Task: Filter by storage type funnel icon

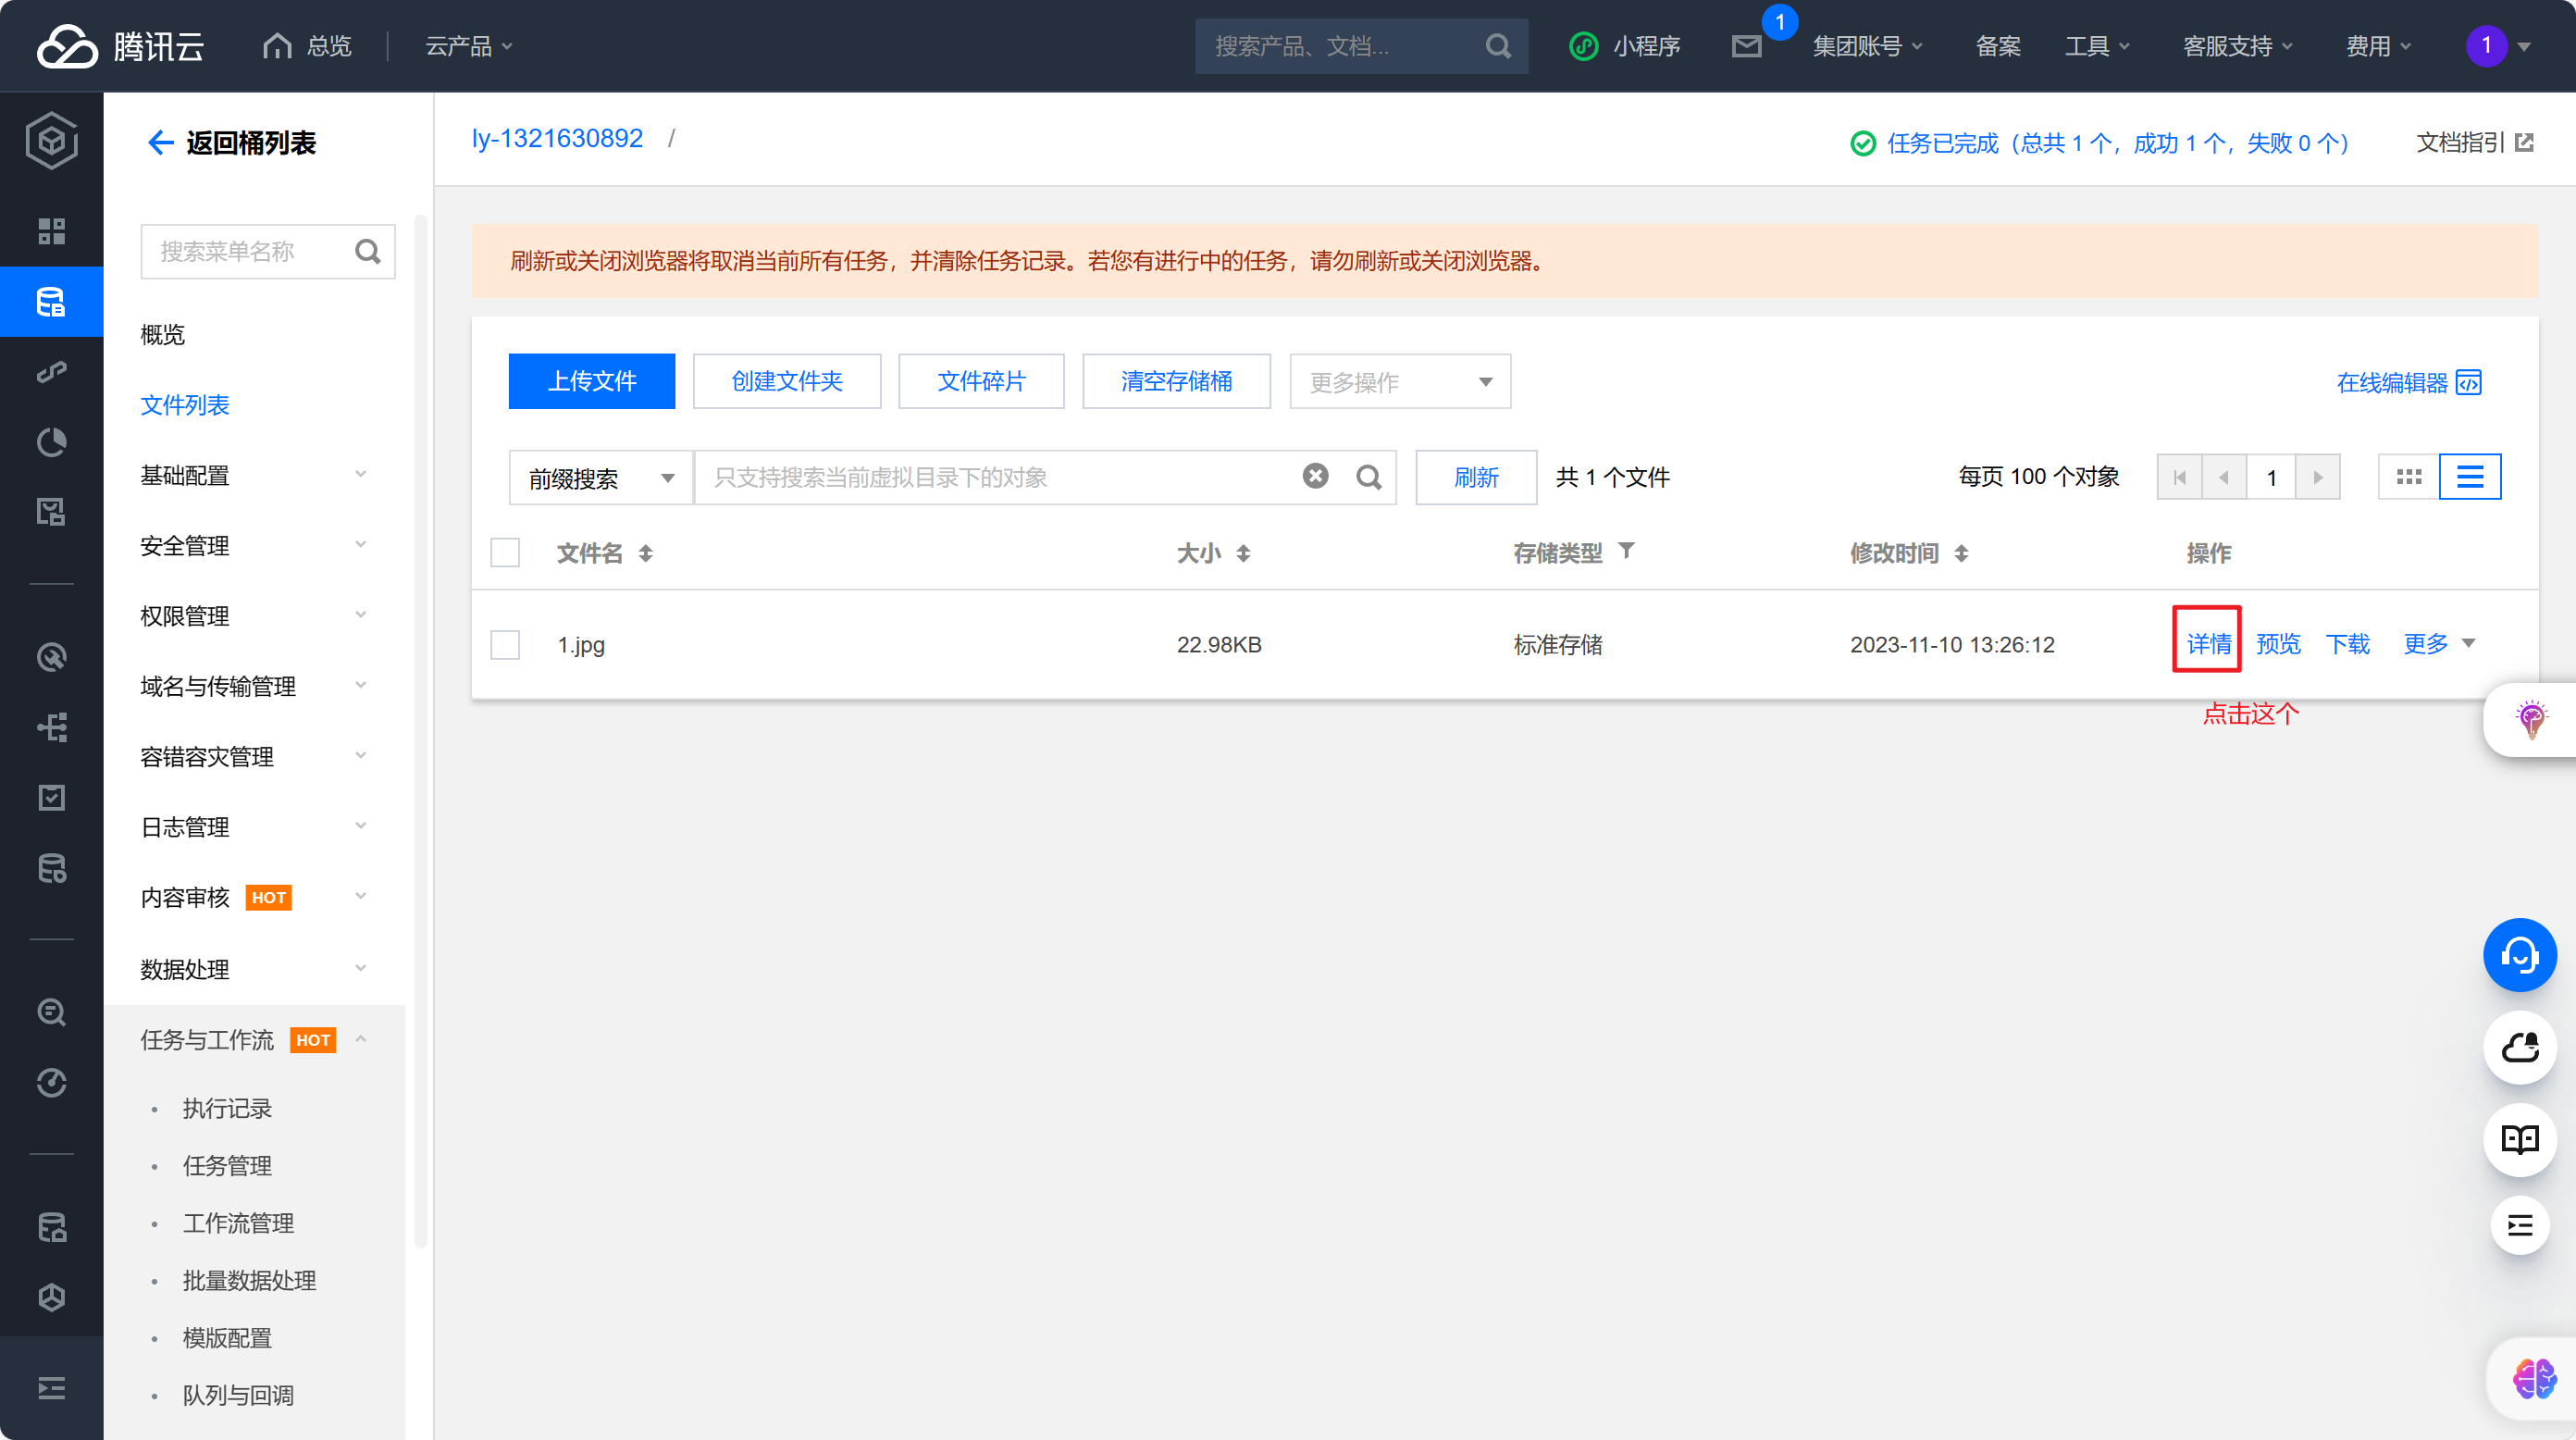Action: [1626, 551]
